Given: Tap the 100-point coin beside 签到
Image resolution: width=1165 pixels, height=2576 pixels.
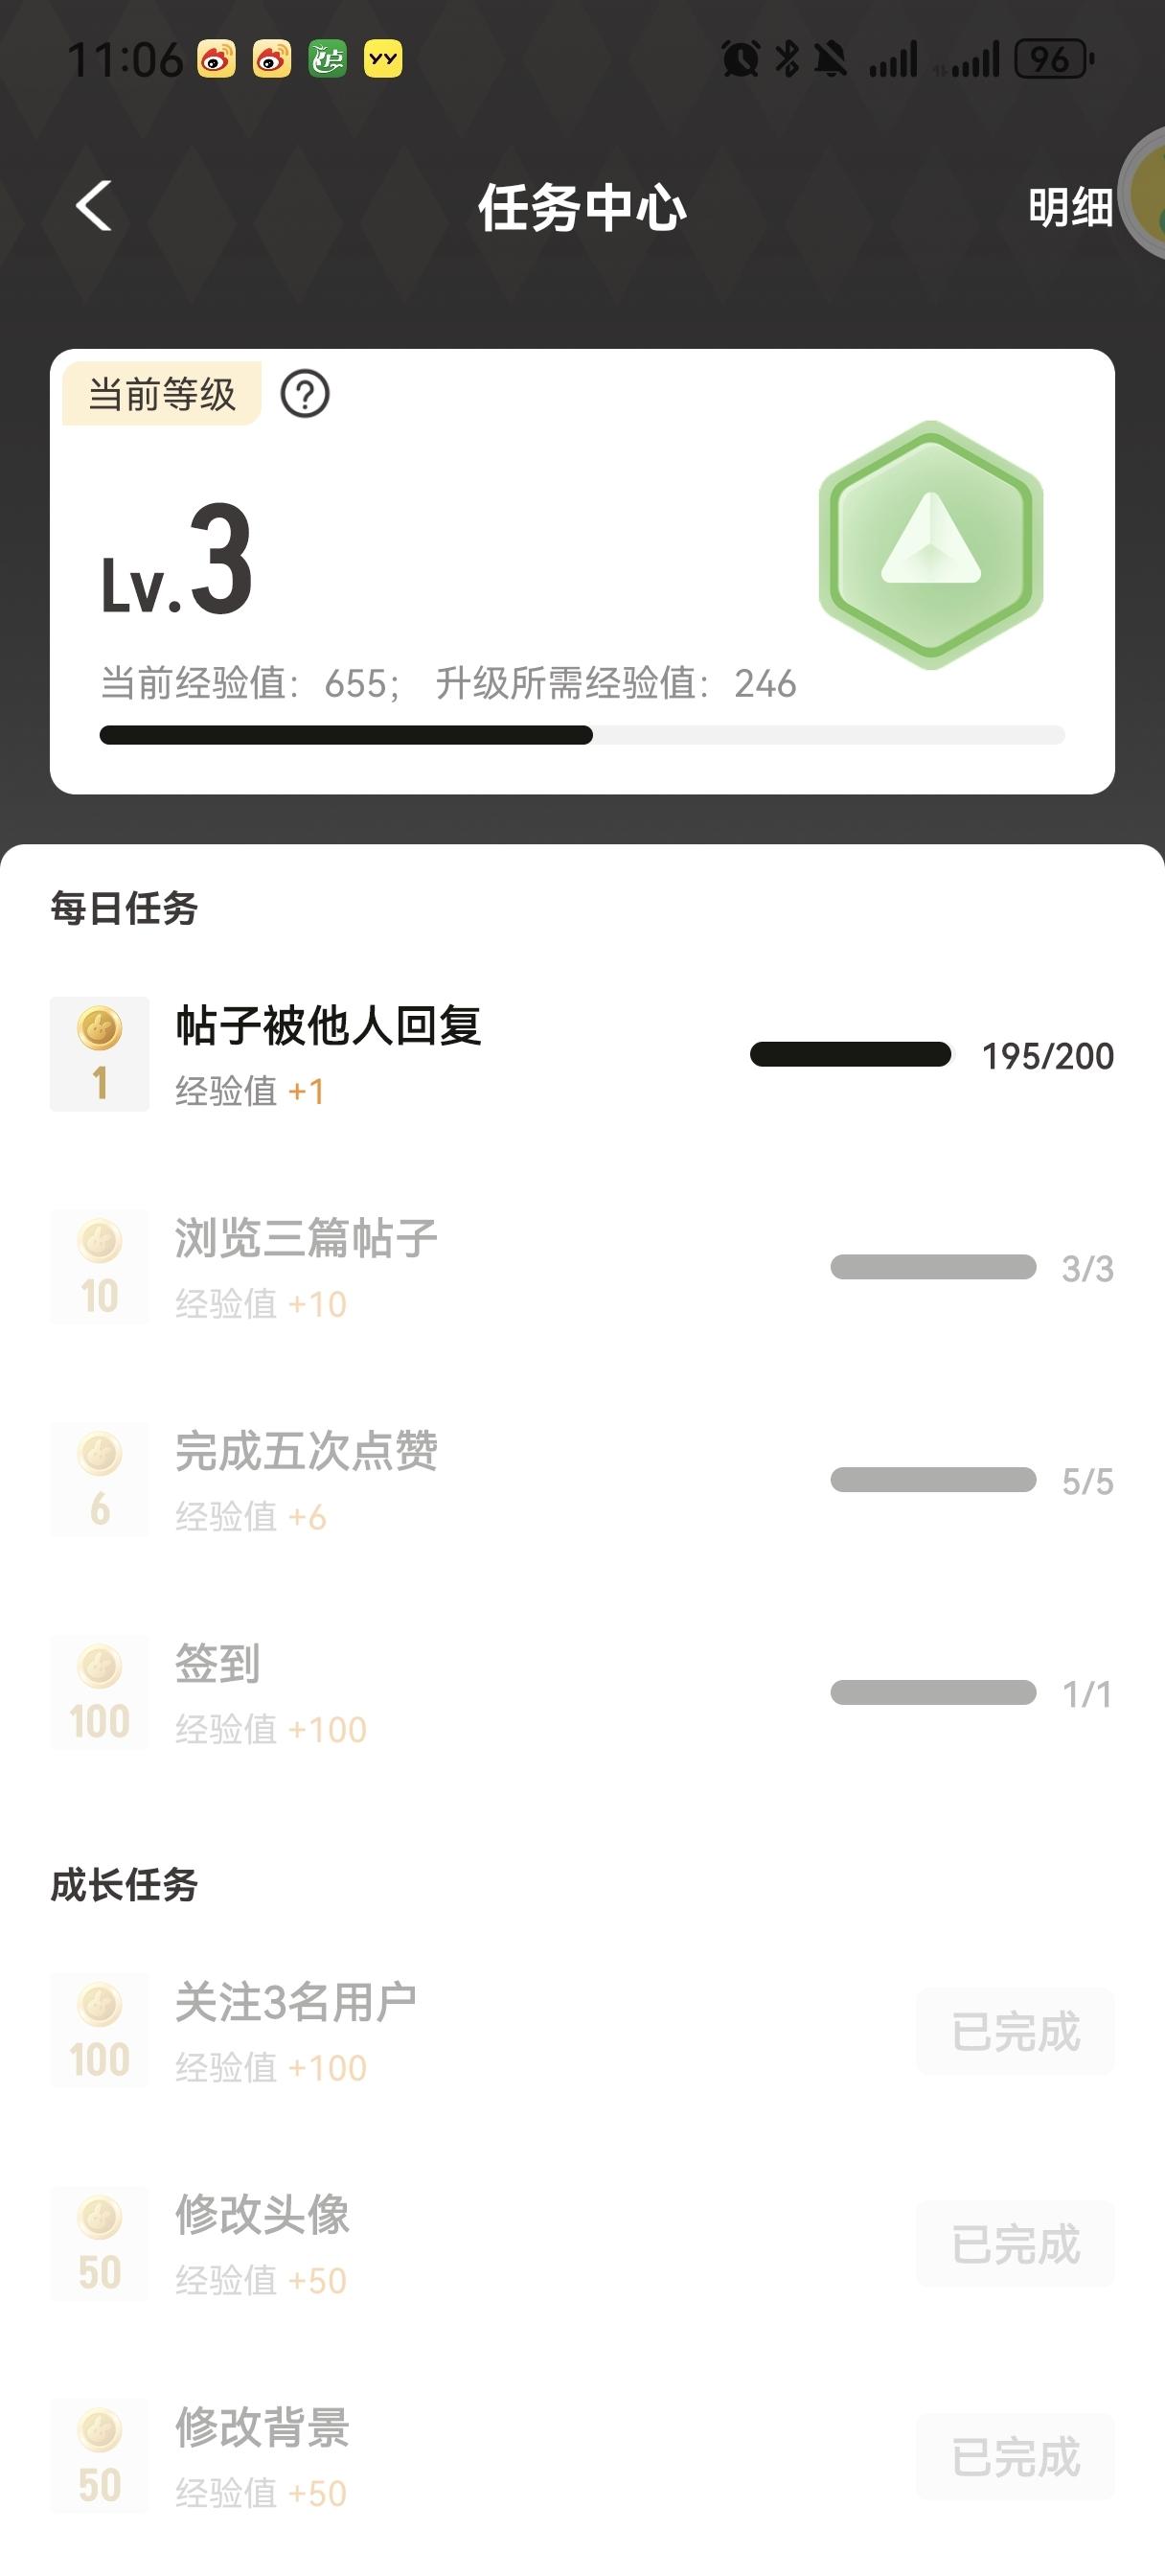Looking at the screenshot, I should click(100, 1692).
